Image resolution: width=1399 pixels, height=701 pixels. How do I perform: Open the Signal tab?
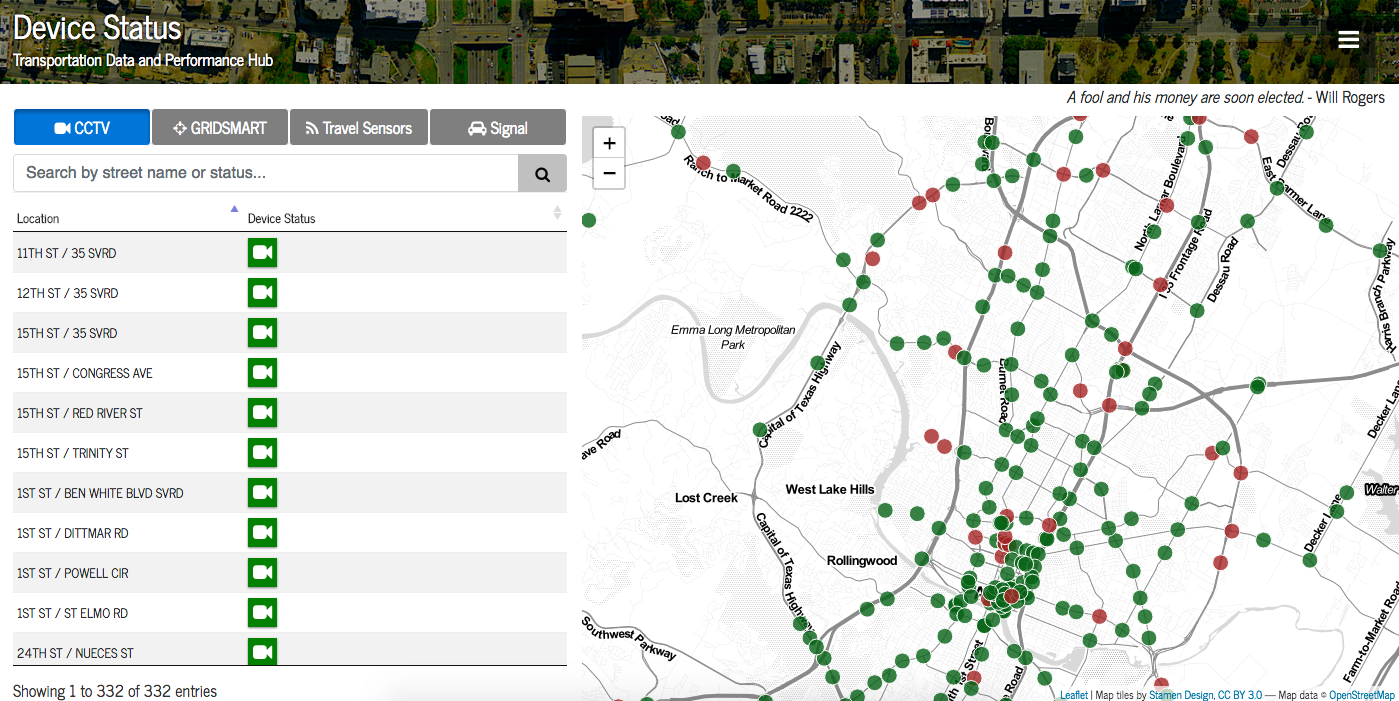click(497, 128)
